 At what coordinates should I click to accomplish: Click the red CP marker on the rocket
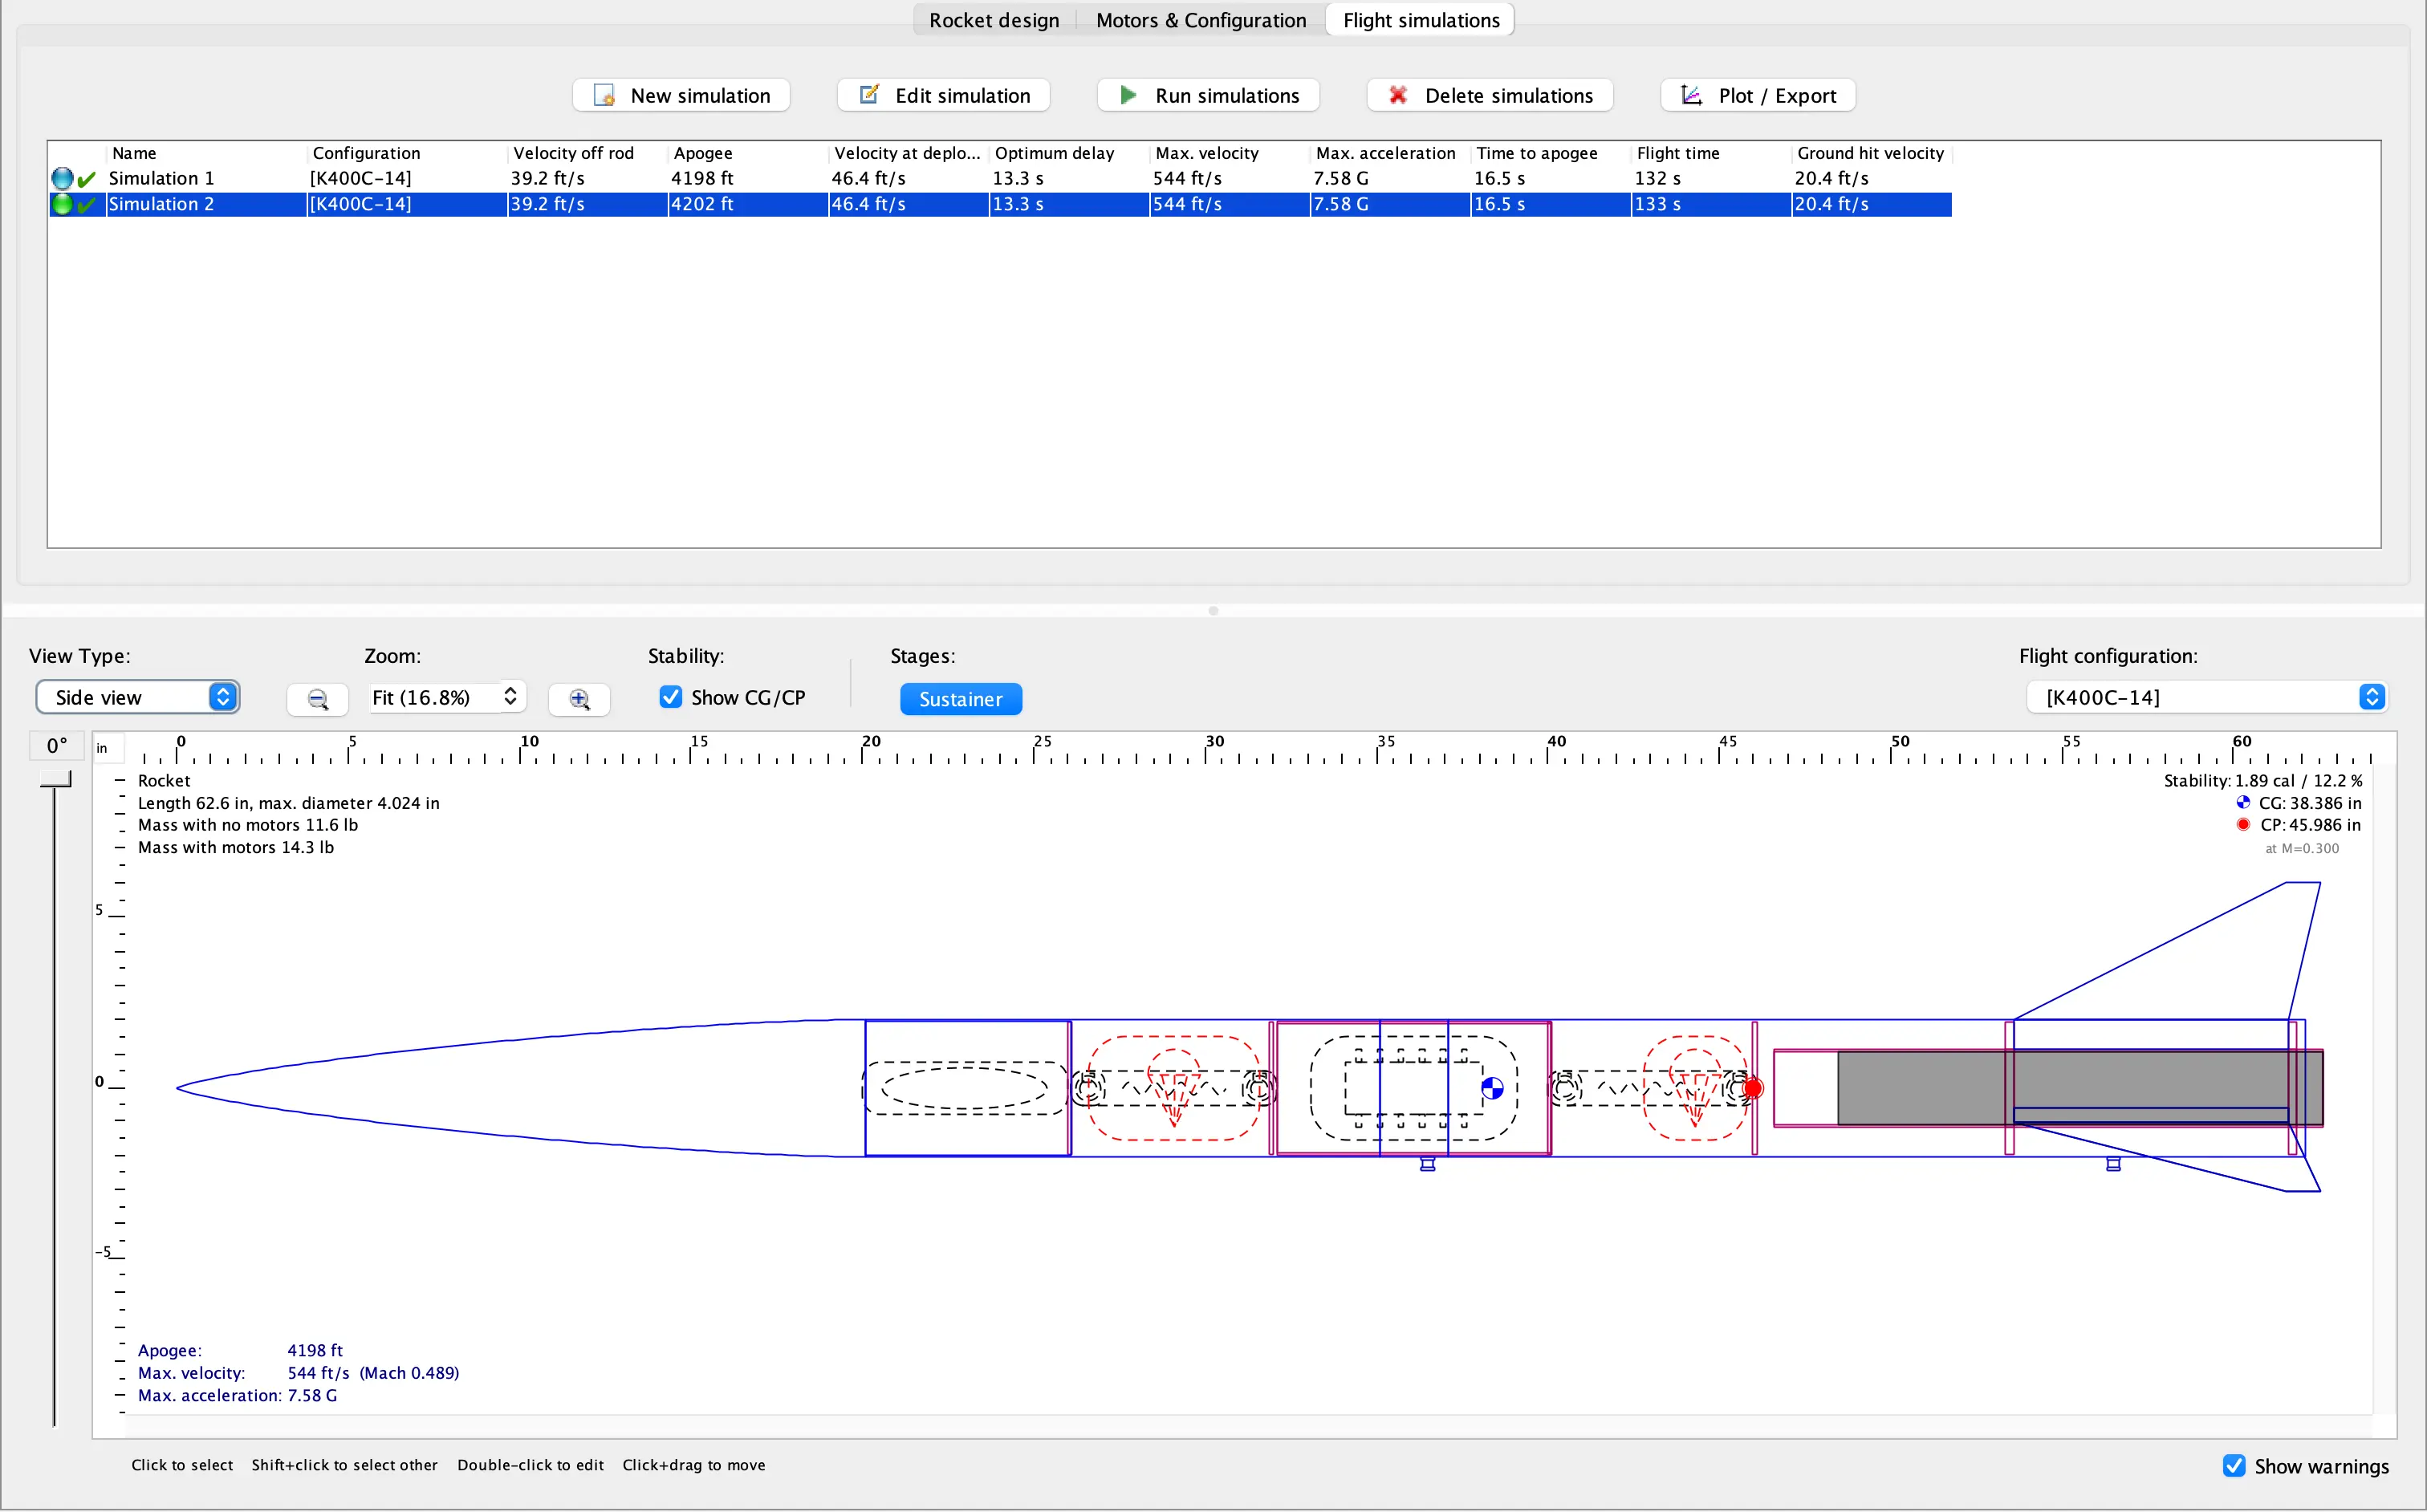tap(1752, 1088)
